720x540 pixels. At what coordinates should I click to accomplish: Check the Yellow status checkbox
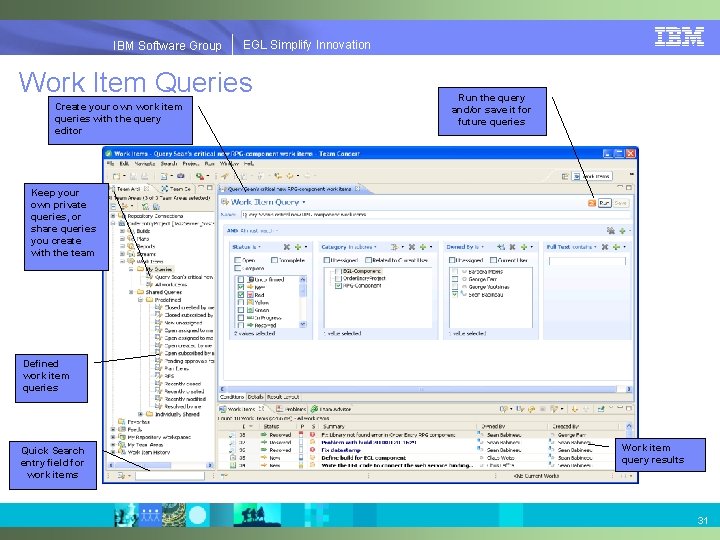click(x=241, y=303)
